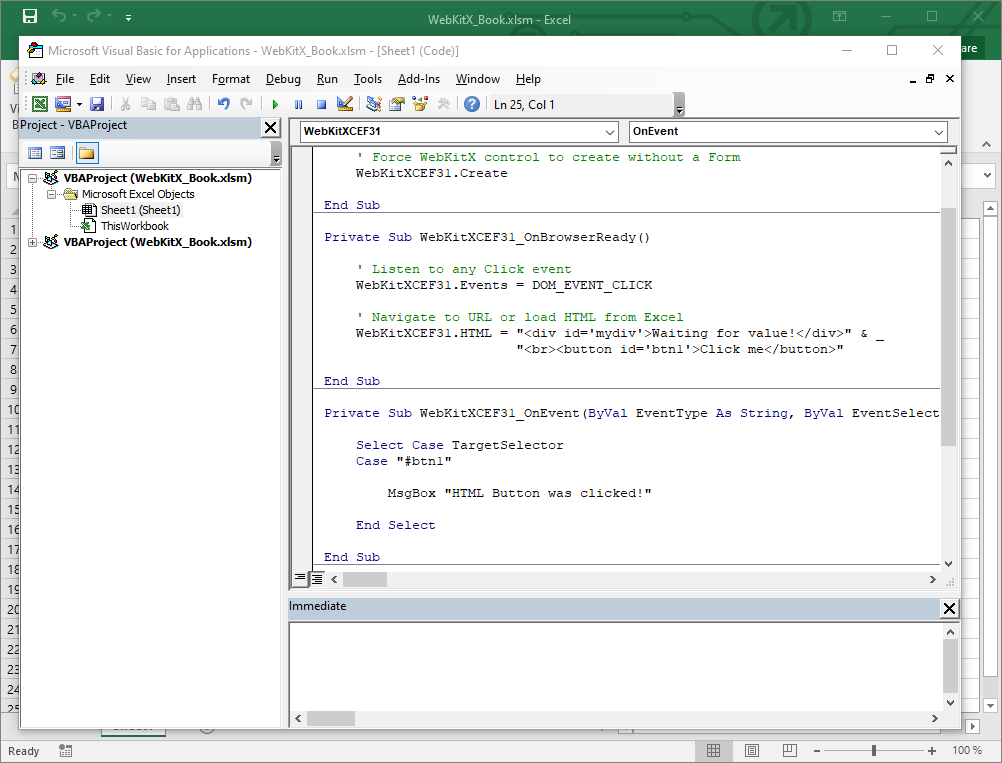This screenshot has width=1002, height=763.
Task: Restore the code window with inner restore button
Action: click(x=930, y=79)
